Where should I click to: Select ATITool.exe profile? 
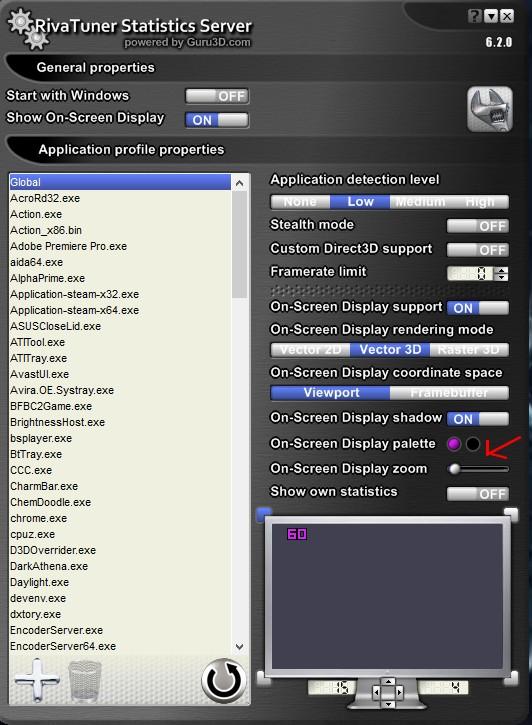pos(120,342)
